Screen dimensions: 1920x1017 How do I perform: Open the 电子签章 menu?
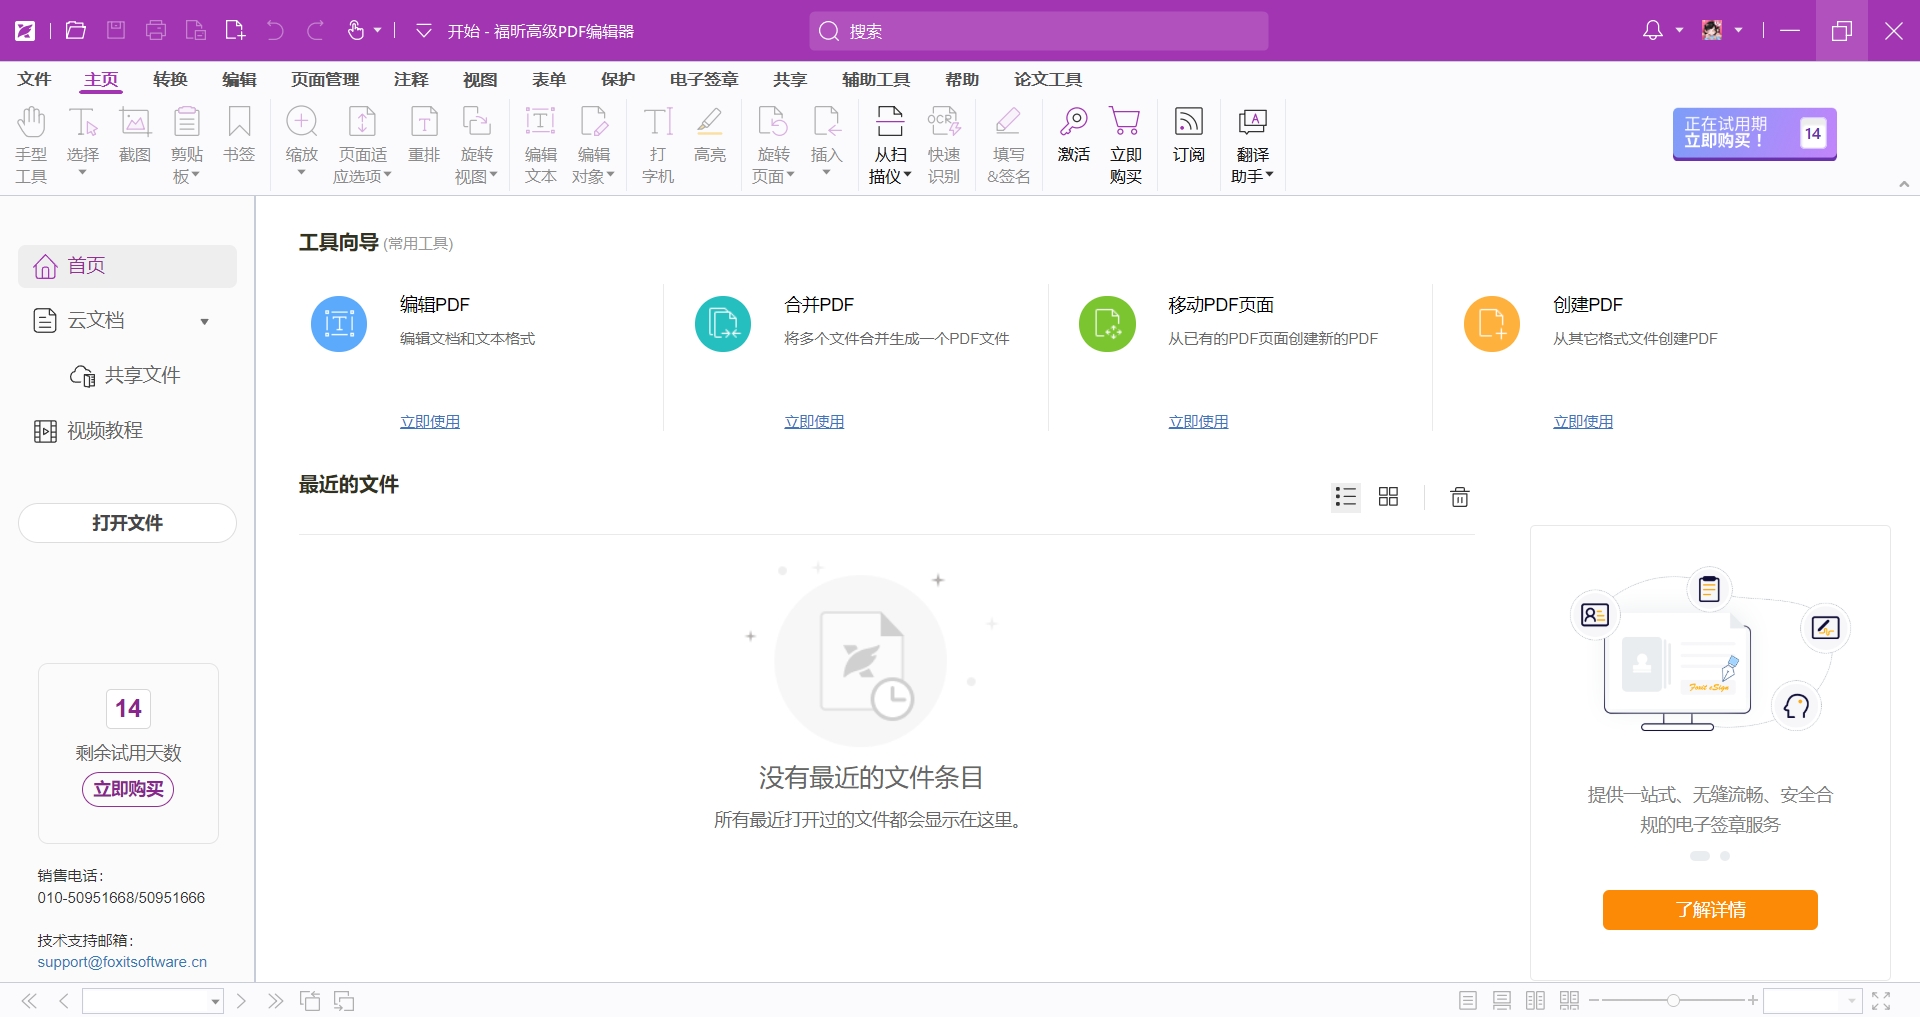tap(702, 79)
